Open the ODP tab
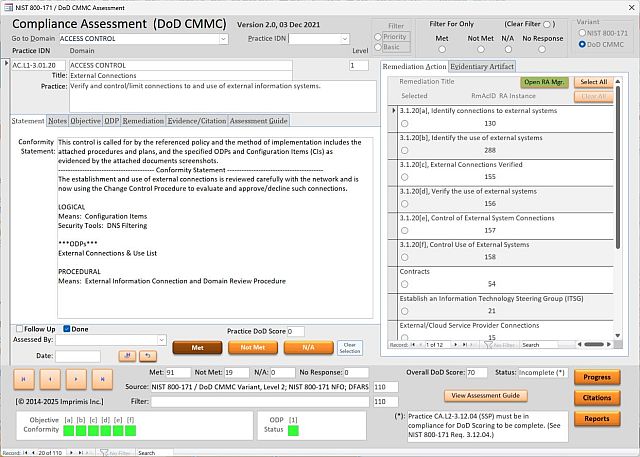 tap(111, 121)
